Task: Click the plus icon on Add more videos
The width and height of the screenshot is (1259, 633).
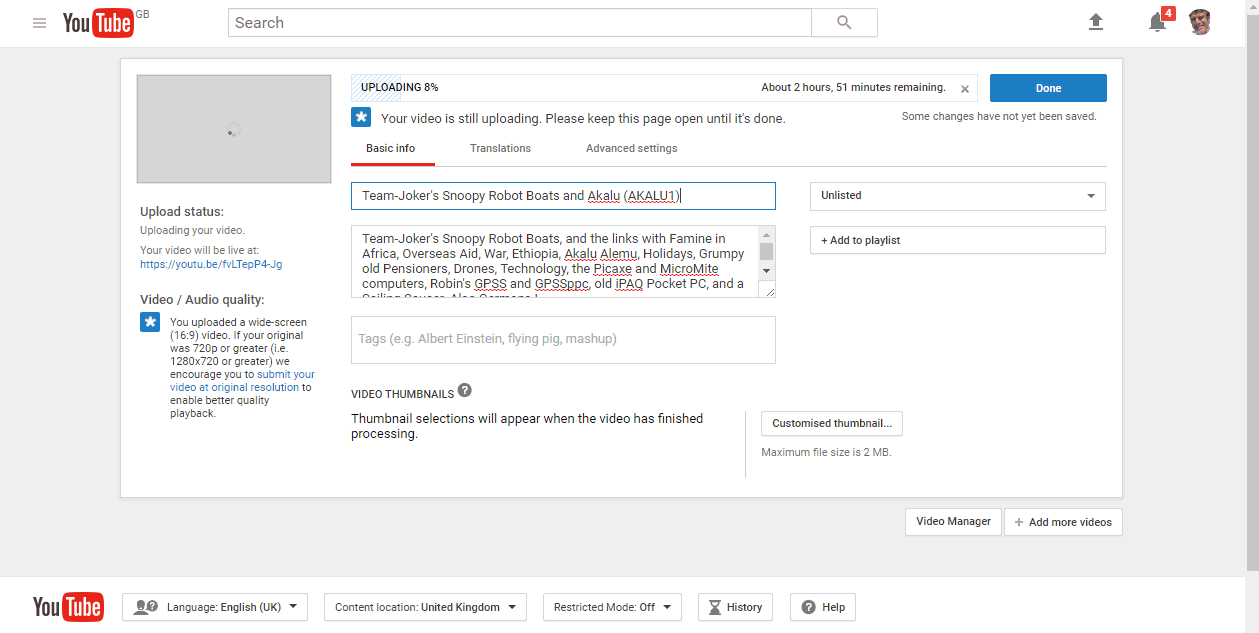Action: (1019, 522)
